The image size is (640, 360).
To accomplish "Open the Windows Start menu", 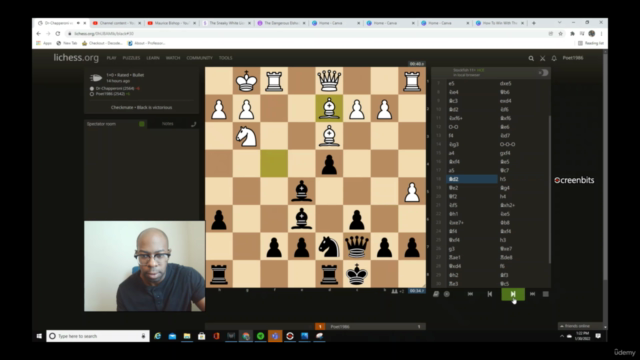I will click(x=39, y=336).
